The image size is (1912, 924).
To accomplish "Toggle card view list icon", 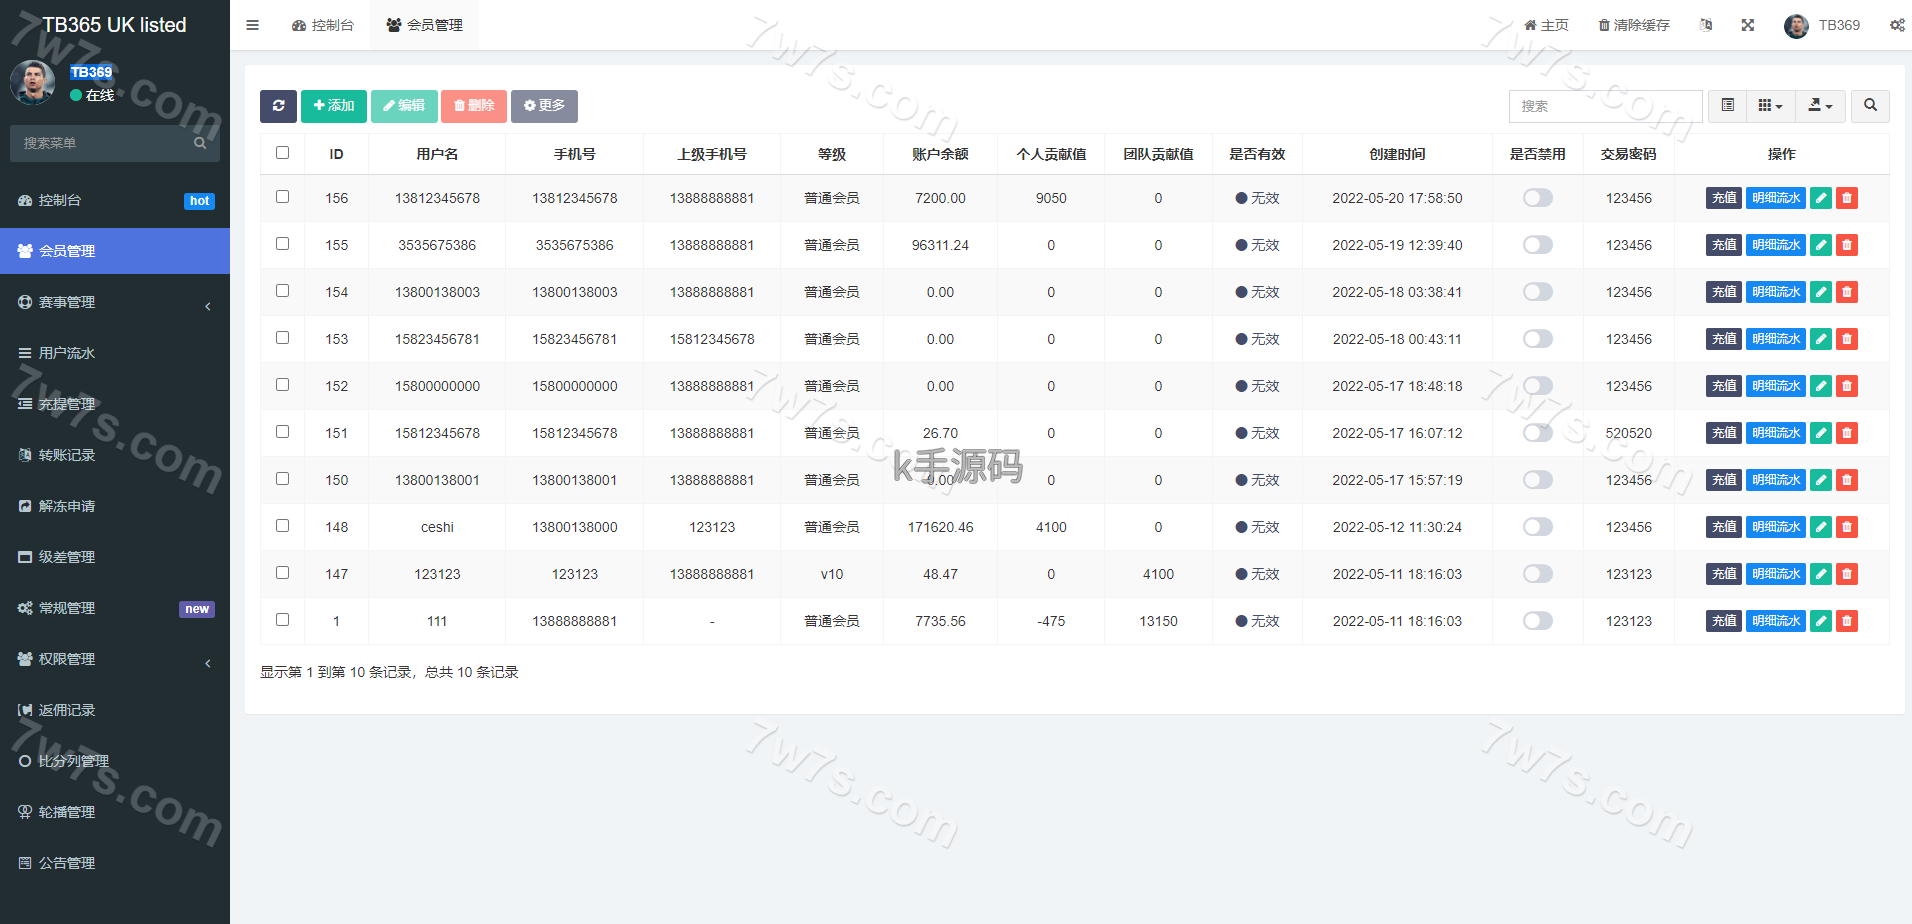I will pos(1727,106).
